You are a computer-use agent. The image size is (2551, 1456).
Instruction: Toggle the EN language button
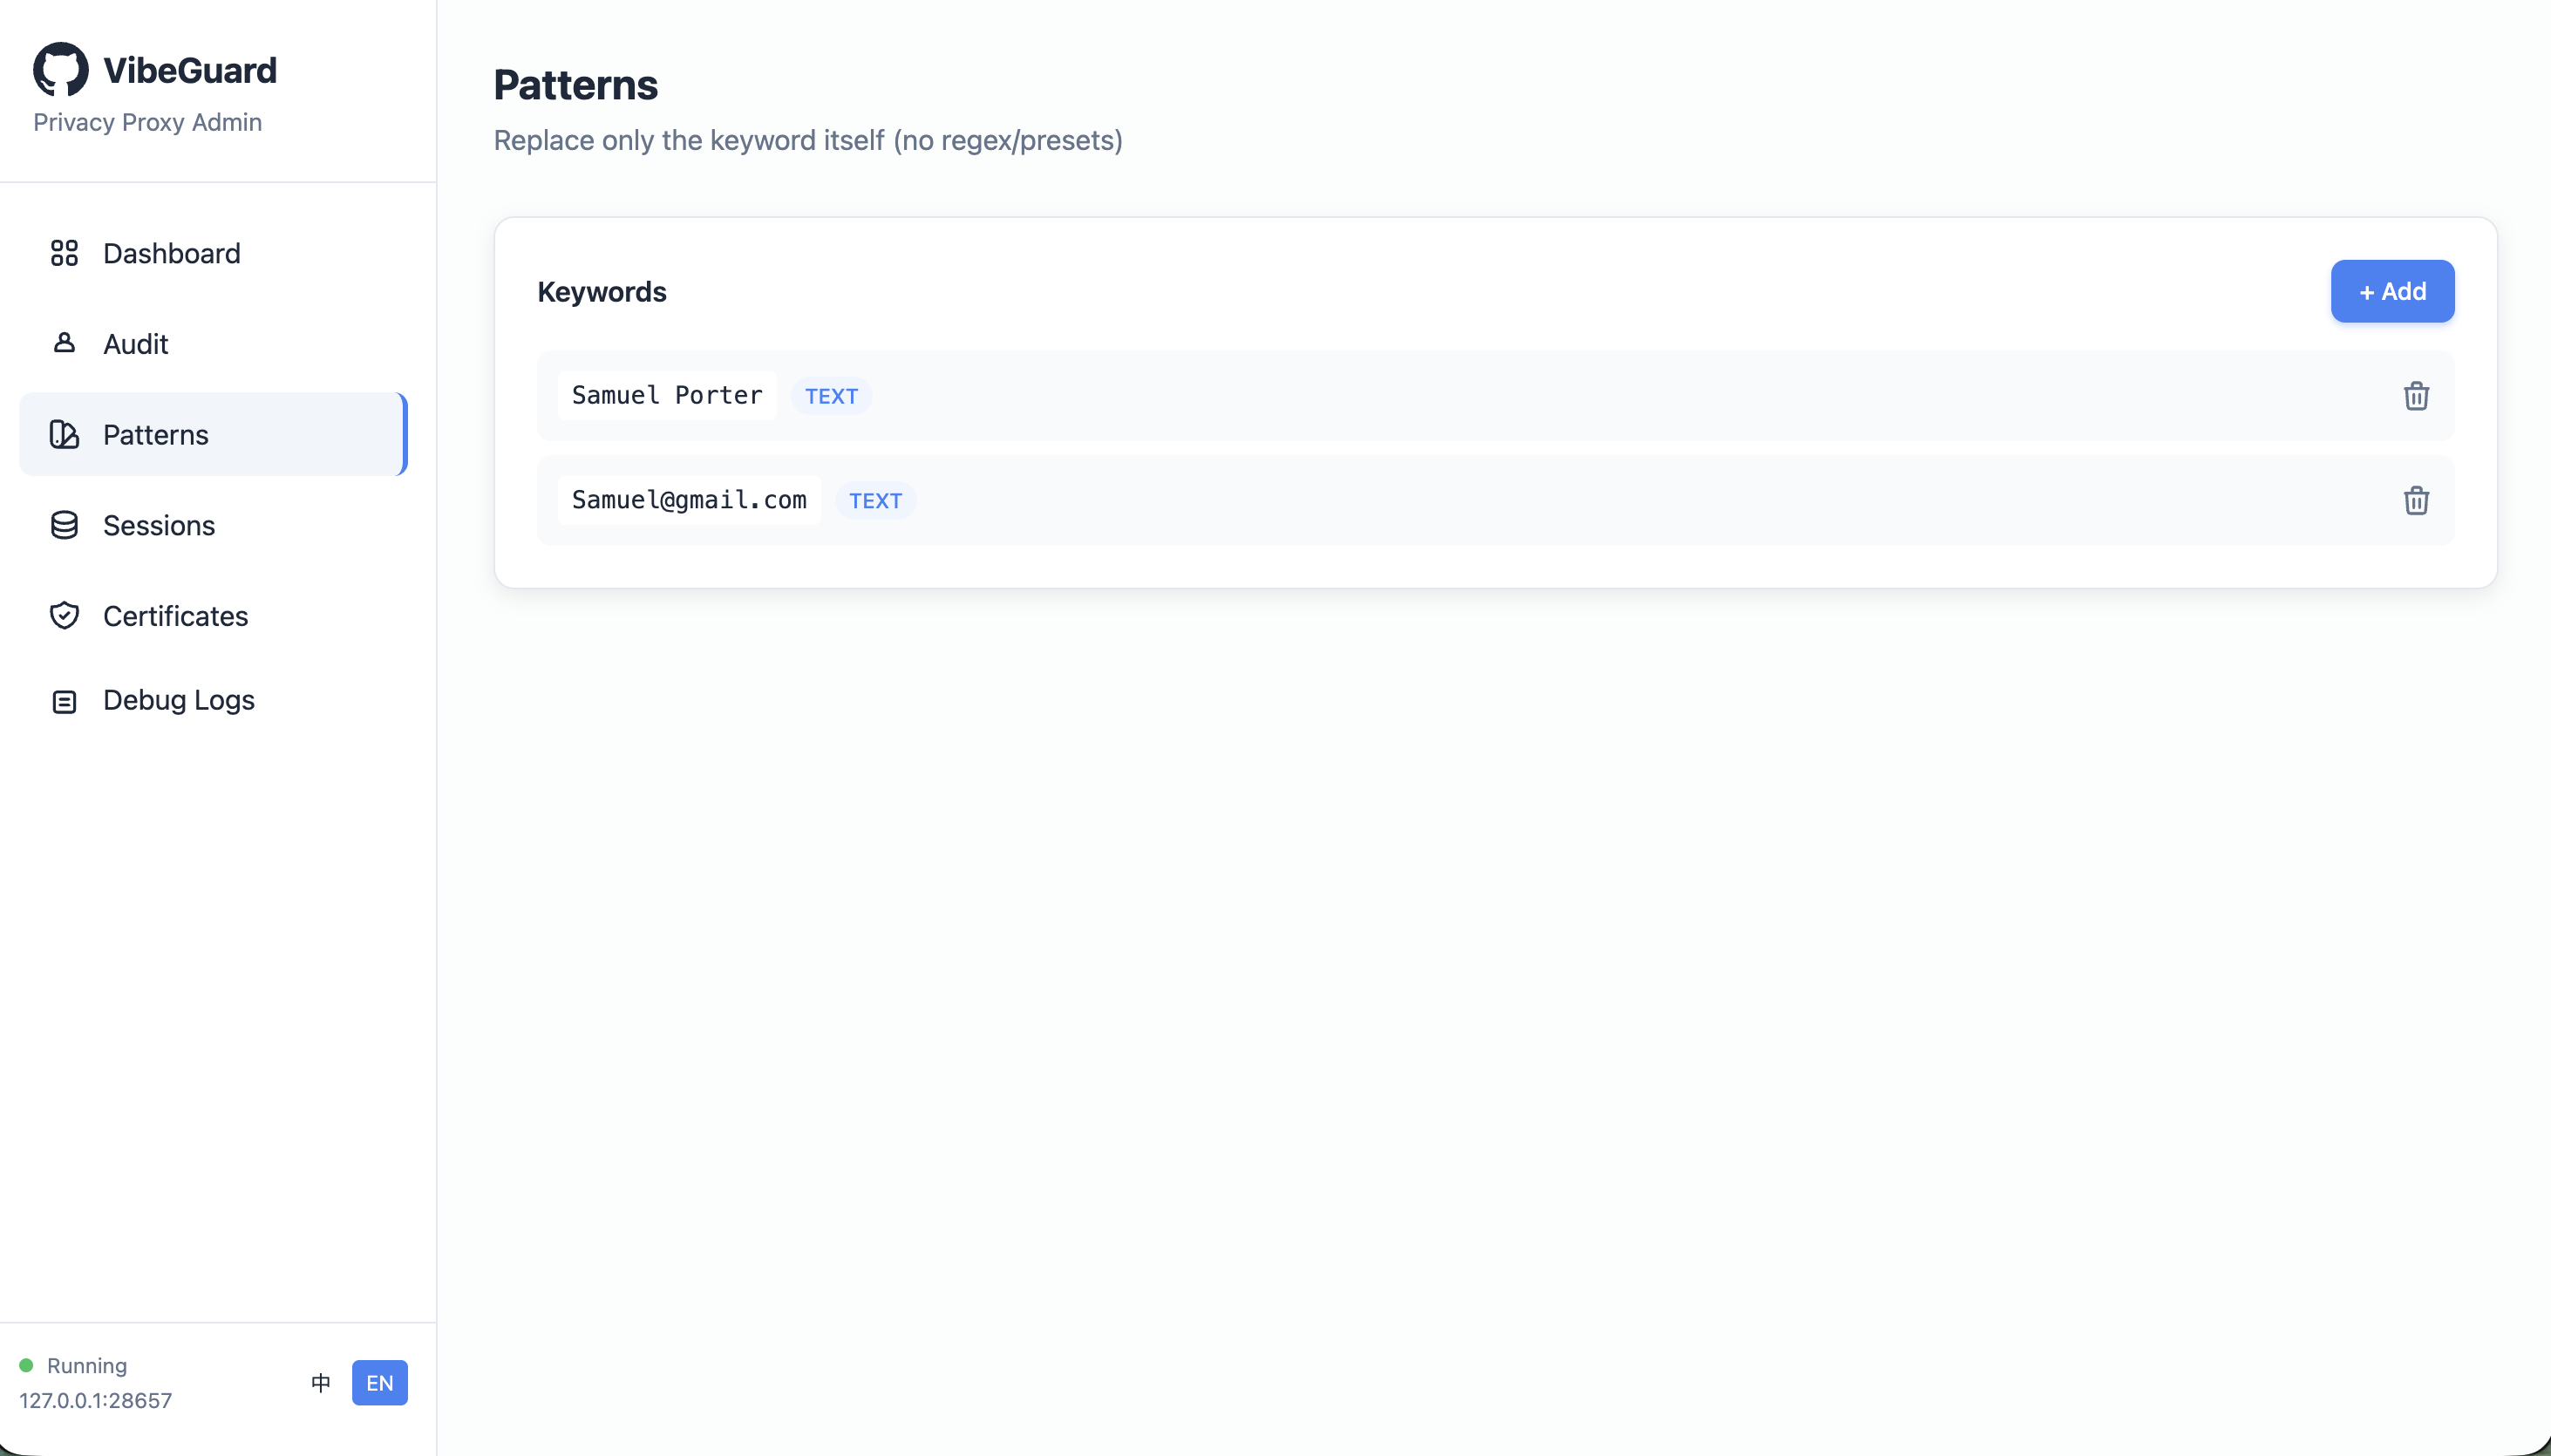tap(380, 1383)
